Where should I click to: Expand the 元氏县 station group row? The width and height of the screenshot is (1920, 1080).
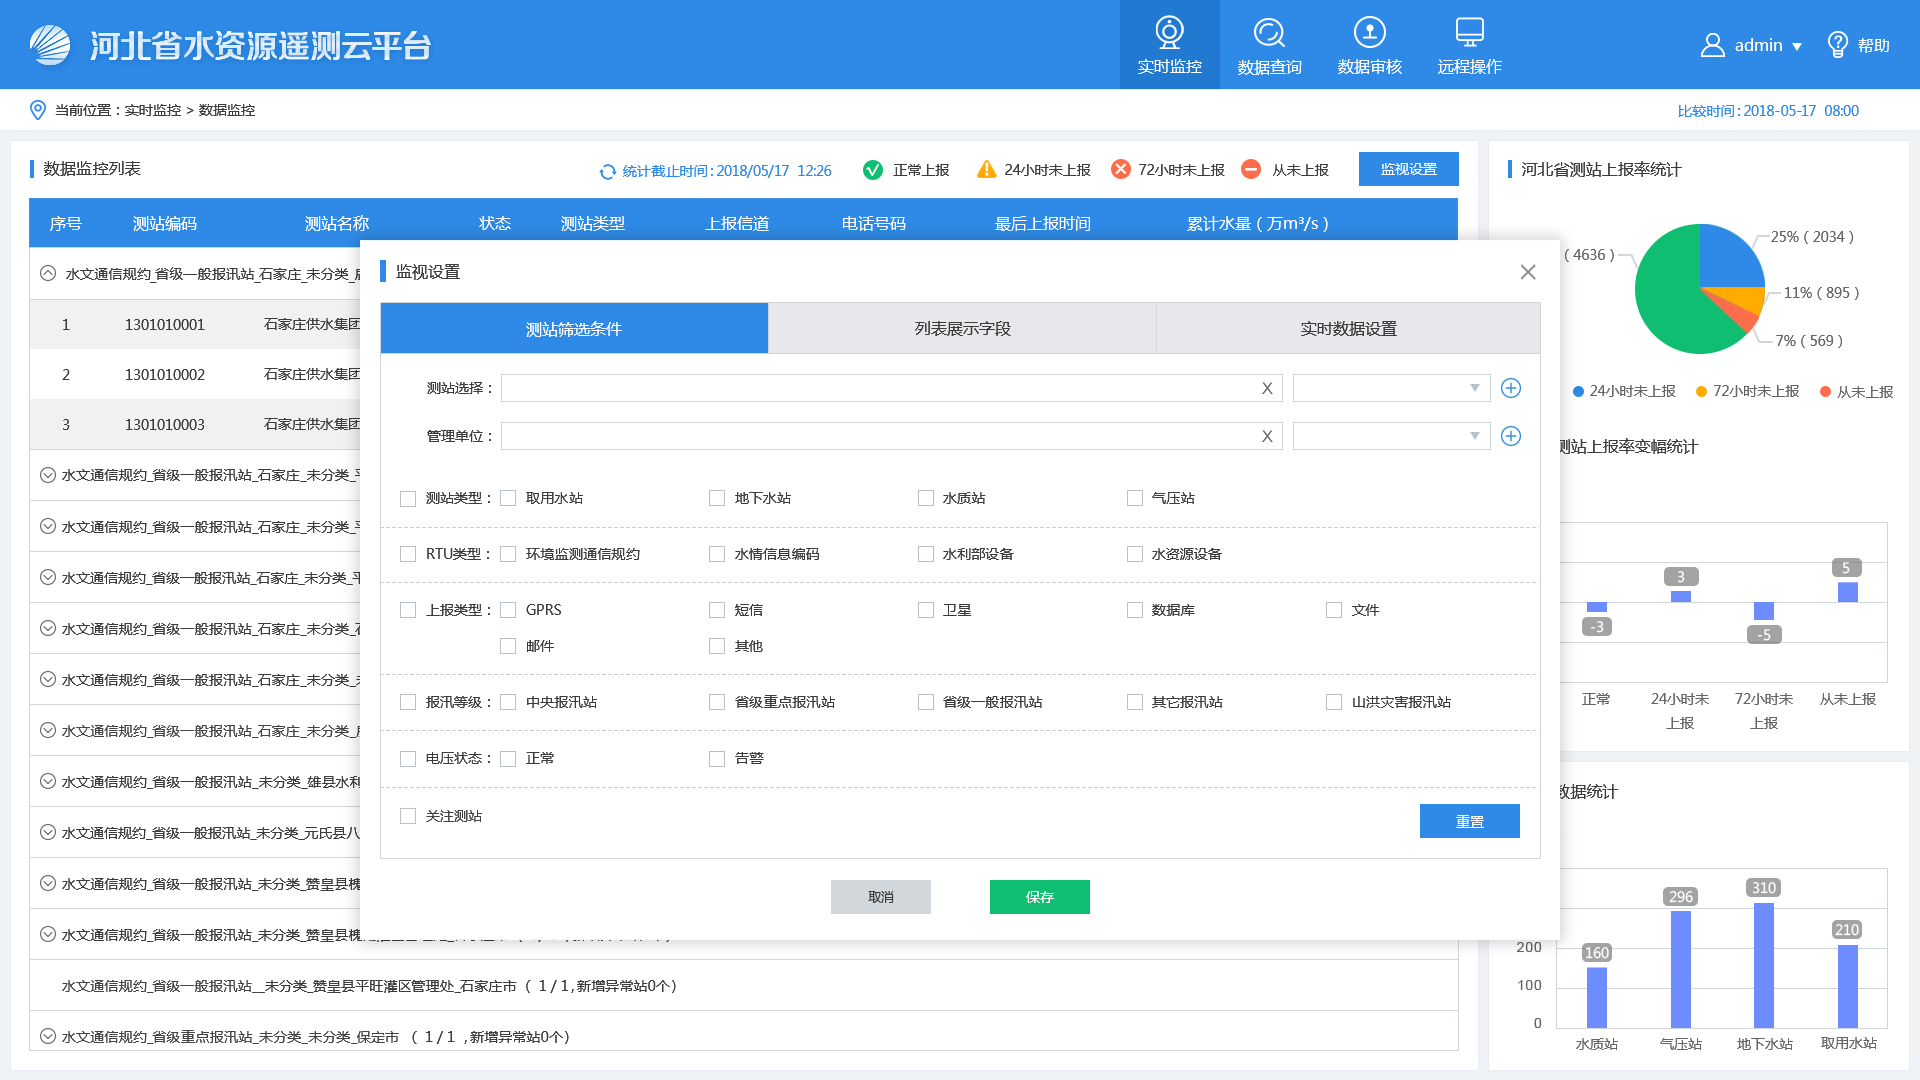(47, 832)
